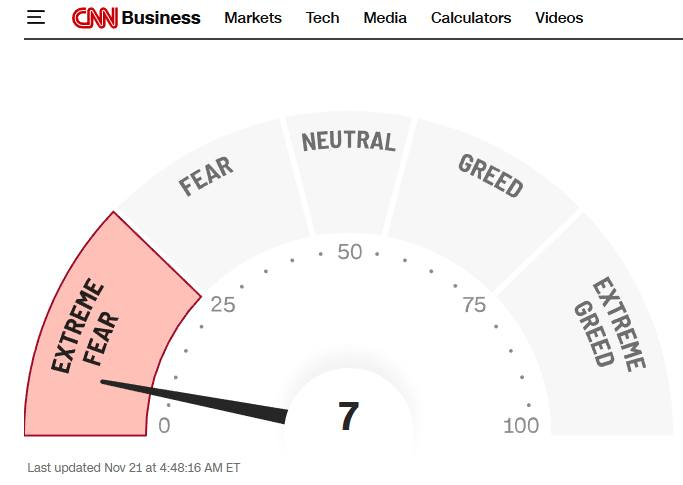This screenshot has width=683, height=485.
Task: Navigate to the Videos section
Action: (x=559, y=18)
